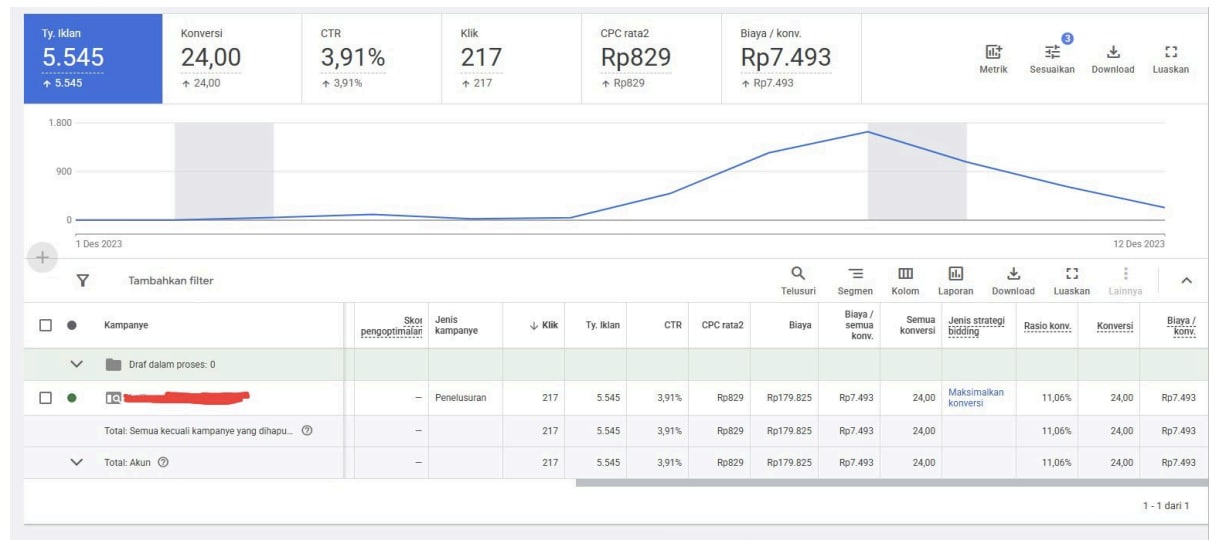1220x551 pixels.
Task: Click the redacted campaign name
Action: (x=187, y=398)
